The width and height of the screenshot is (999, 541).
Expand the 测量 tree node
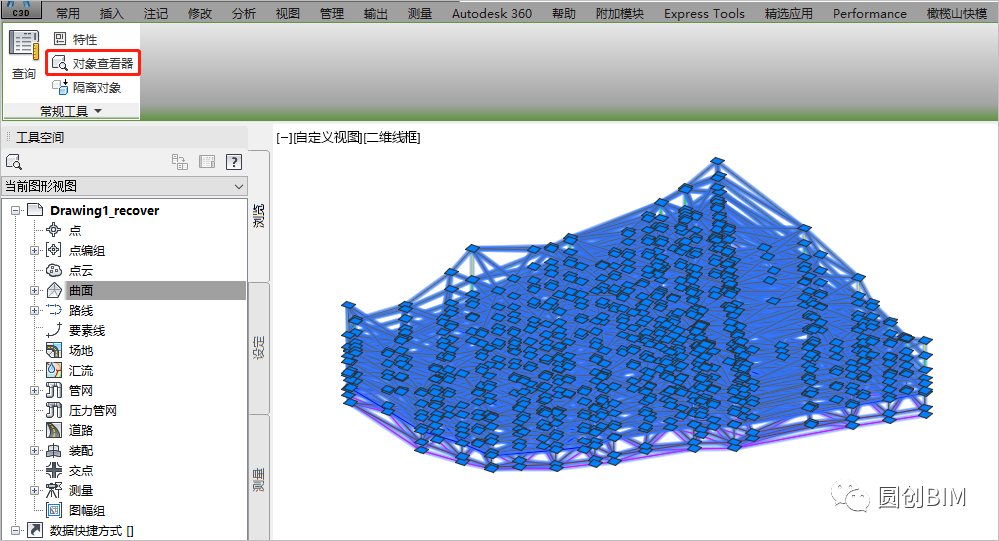pos(35,491)
